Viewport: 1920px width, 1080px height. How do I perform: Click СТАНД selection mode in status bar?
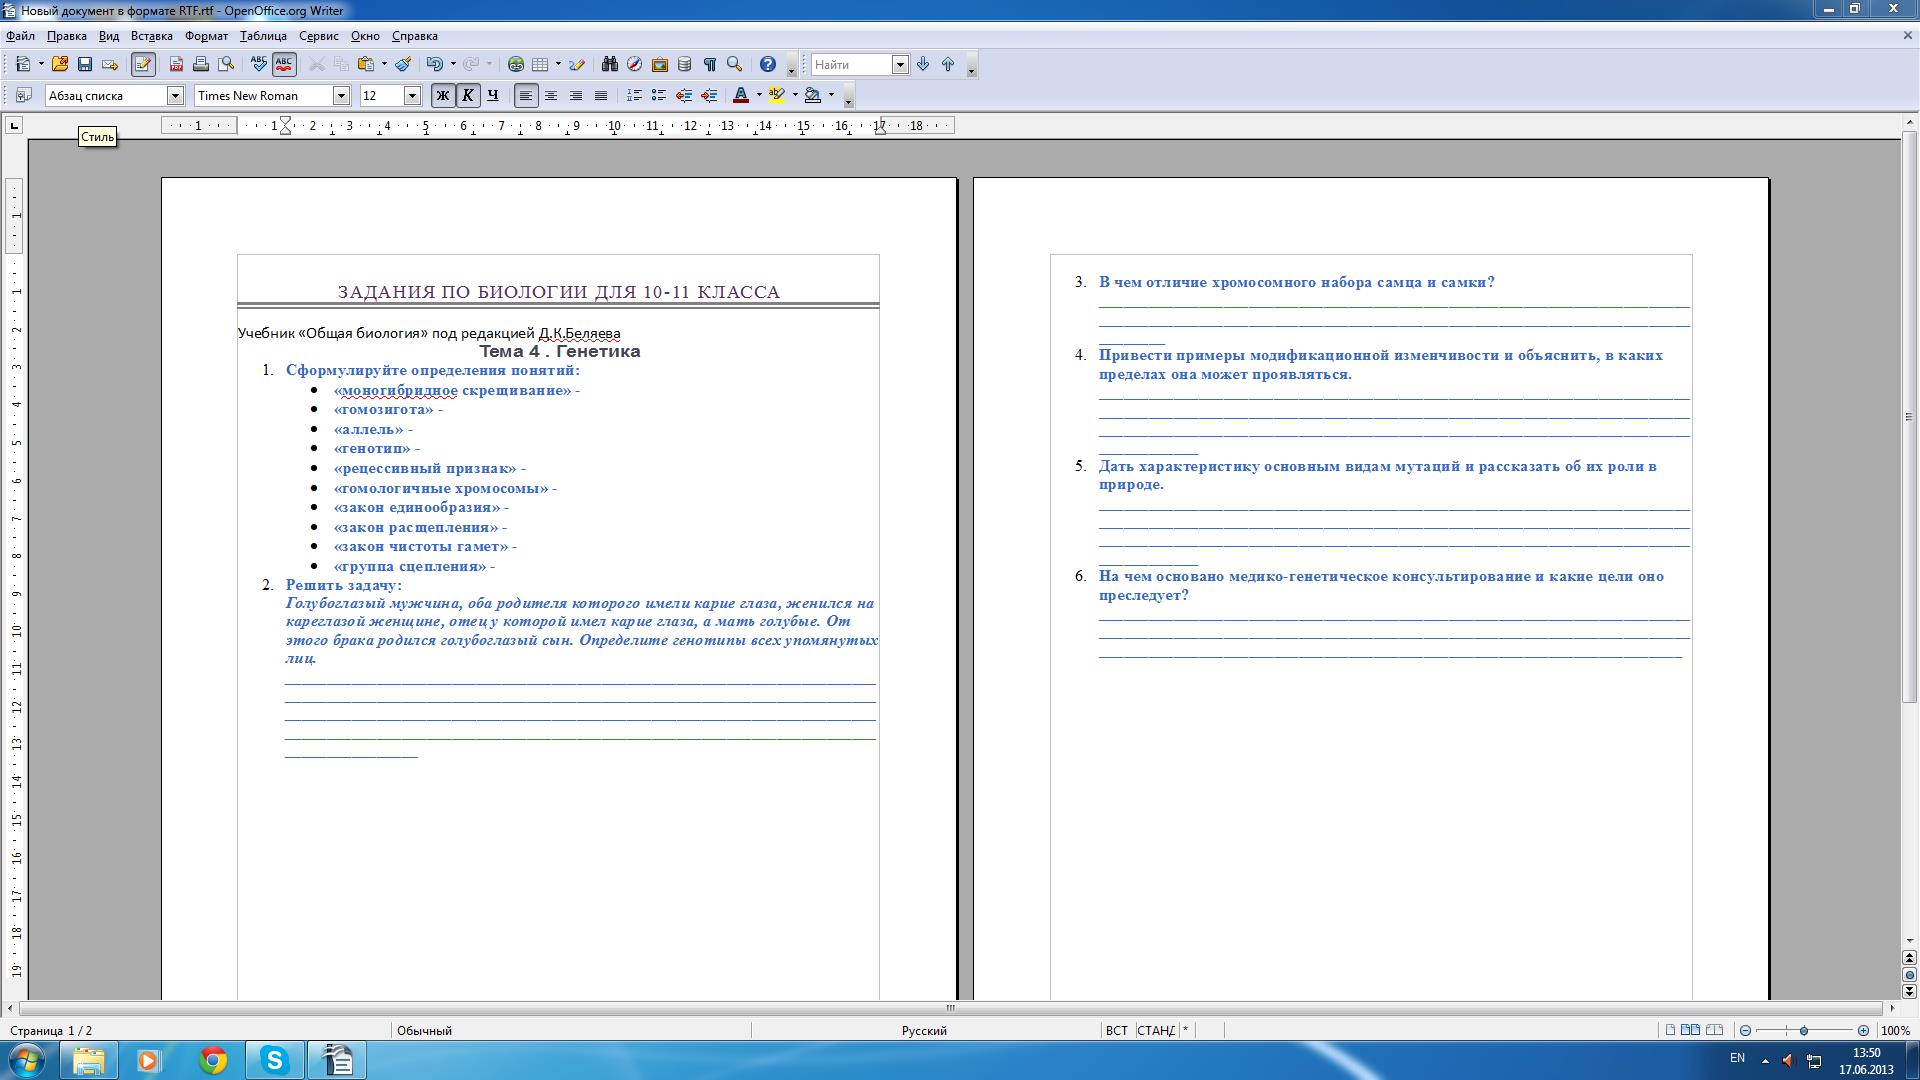(1155, 1030)
